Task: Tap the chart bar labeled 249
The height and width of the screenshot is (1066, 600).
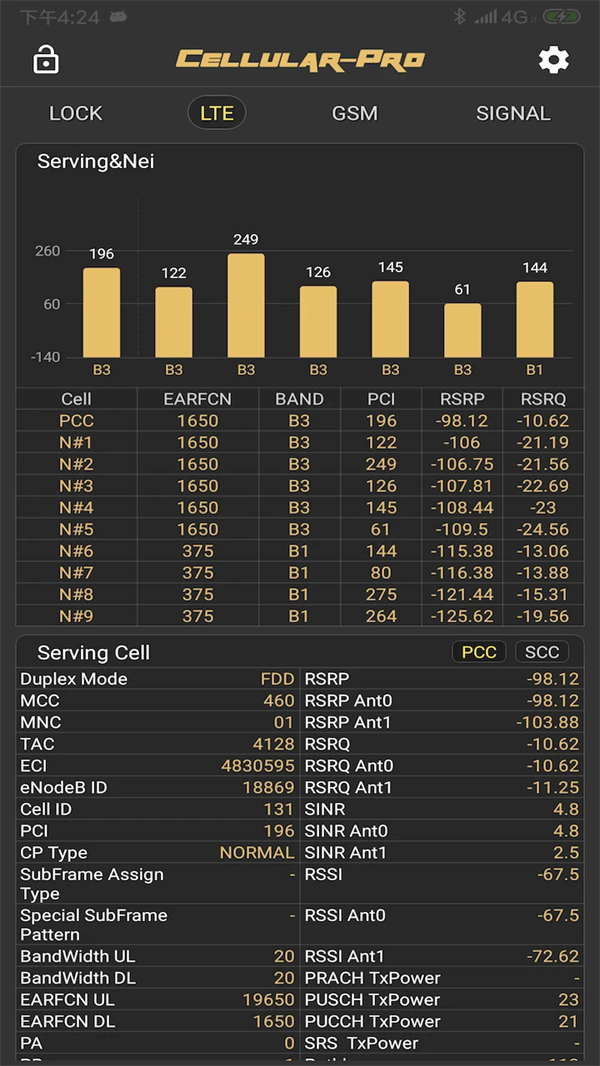Action: coord(246,305)
